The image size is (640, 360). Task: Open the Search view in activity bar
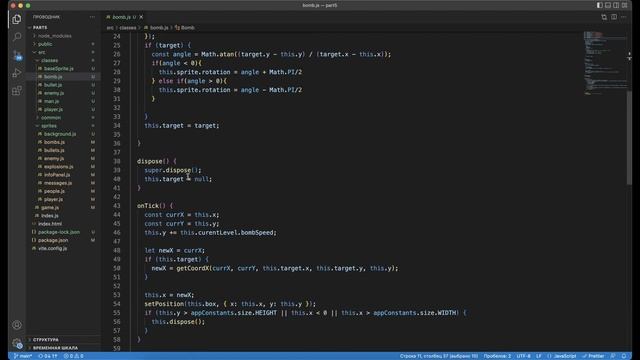click(17, 37)
